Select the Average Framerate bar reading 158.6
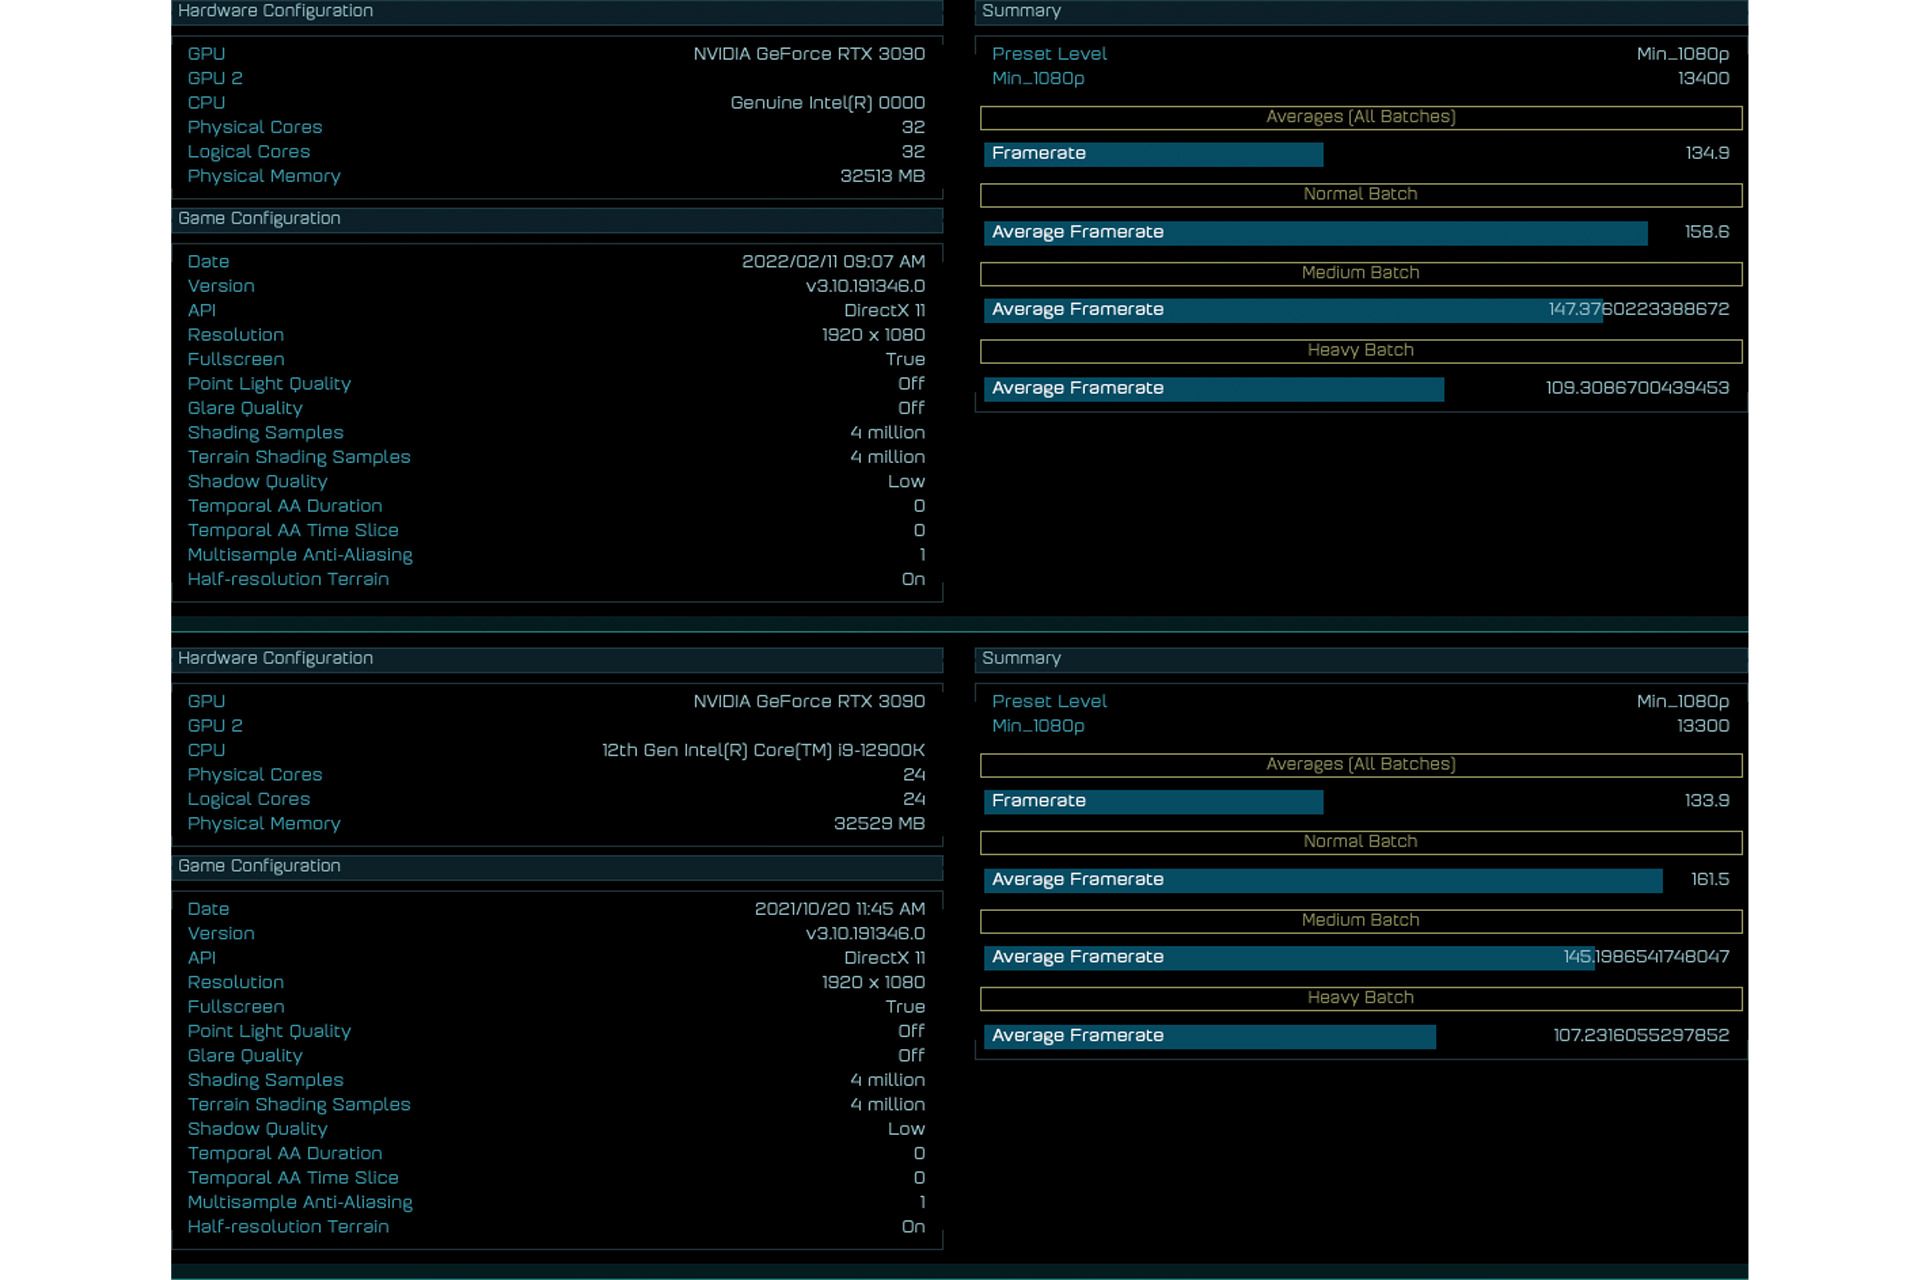The width and height of the screenshot is (1920, 1280). pyautogui.click(x=1314, y=232)
